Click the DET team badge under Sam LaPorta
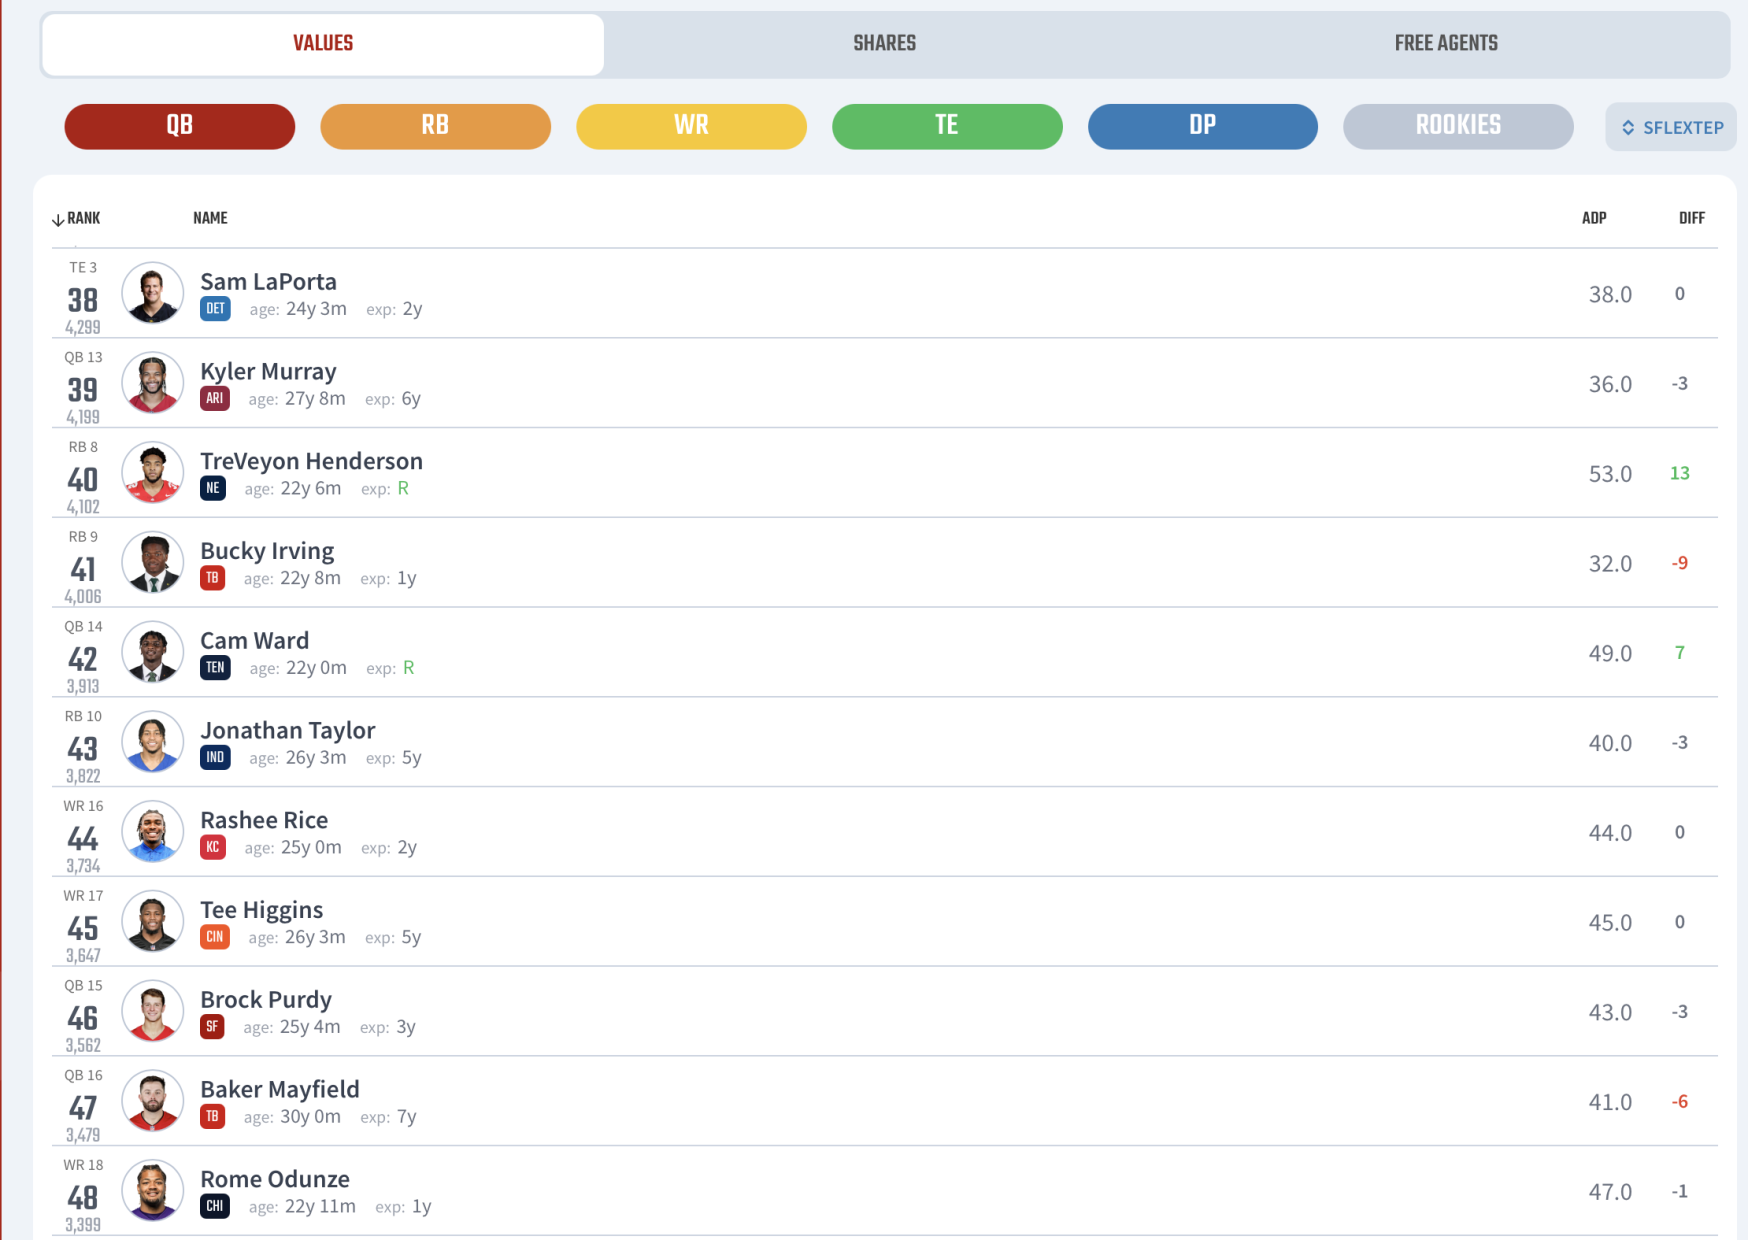Screen dimensions: 1748x1240 pos(215,309)
